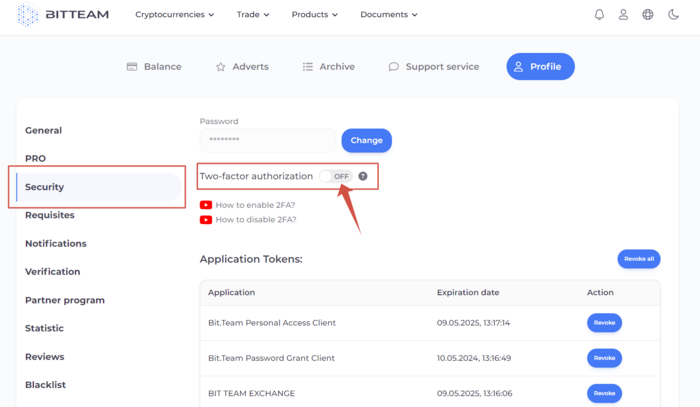
Task: Click the user account icon in header
Action: 623,15
